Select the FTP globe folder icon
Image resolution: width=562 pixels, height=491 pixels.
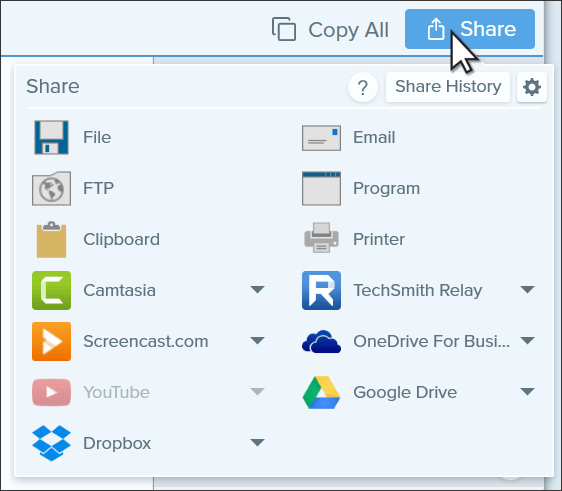click(x=51, y=188)
